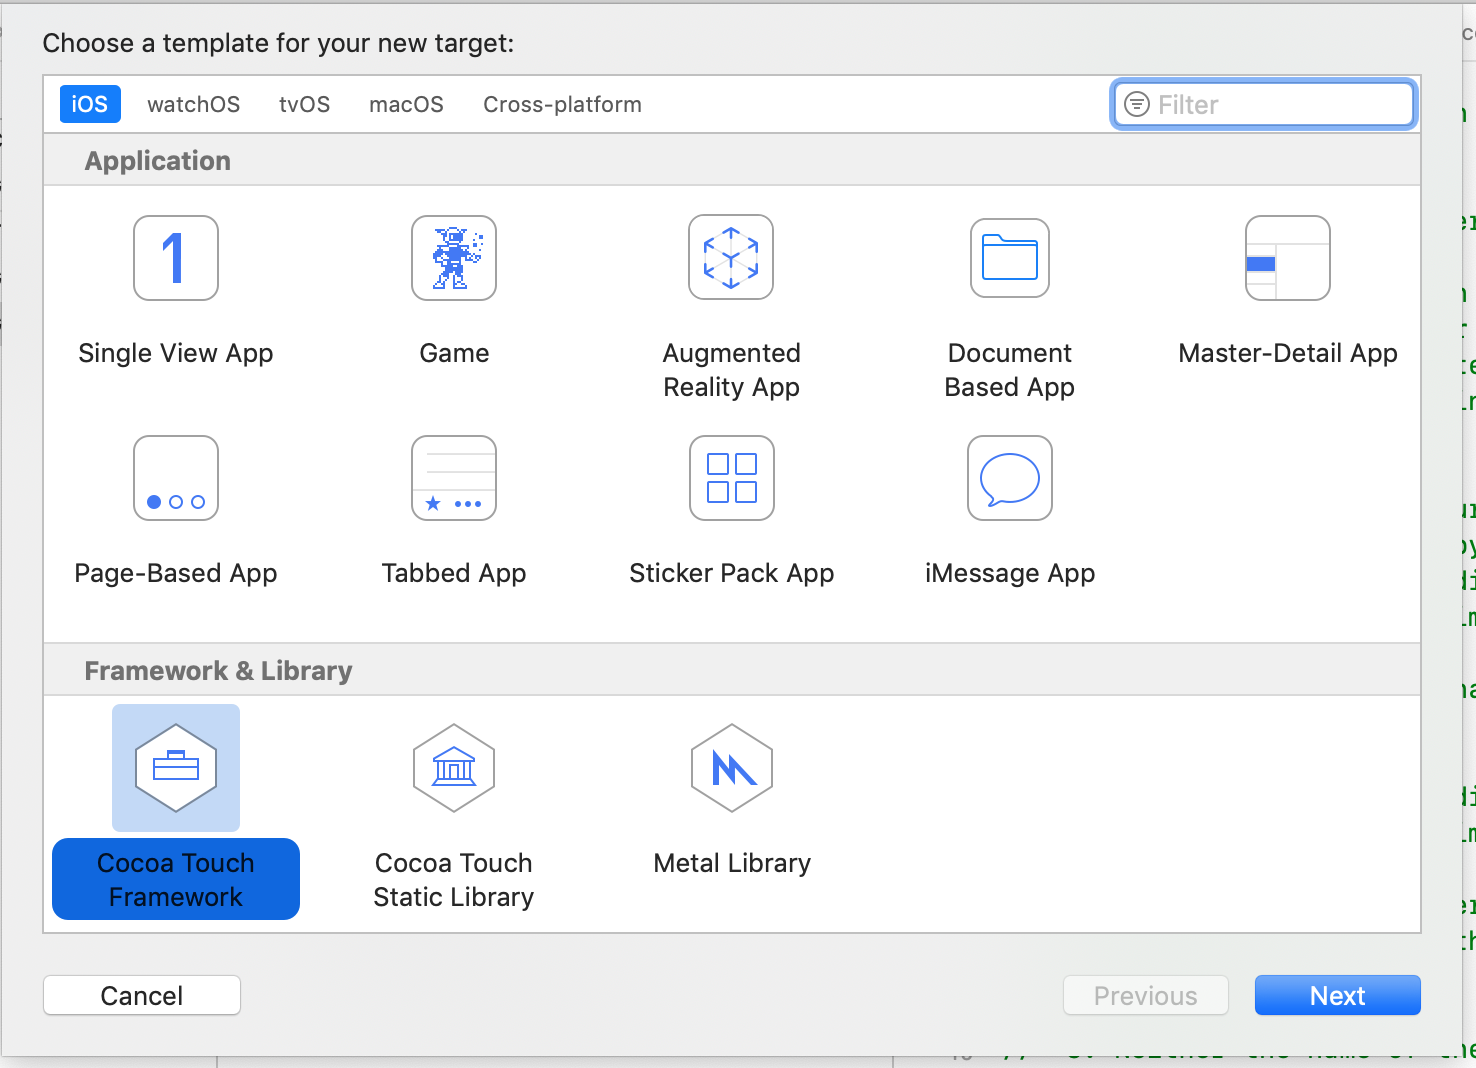Image resolution: width=1476 pixels, height=1068 pixels.
Task: Select the Document Based App folder icon
Action: [x=1010, y=258]
